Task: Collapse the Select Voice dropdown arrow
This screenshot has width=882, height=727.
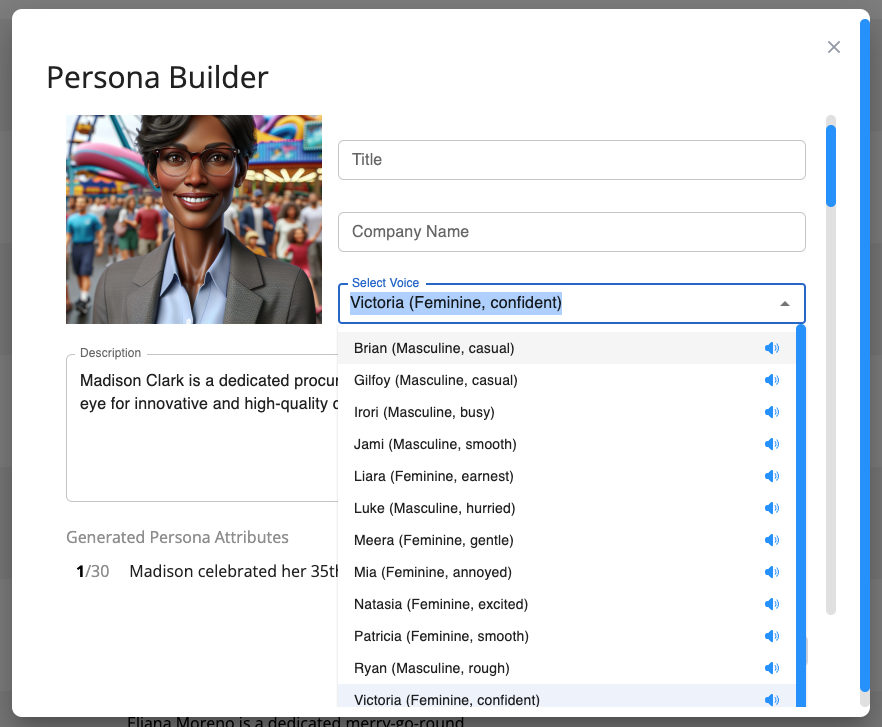Action: 785,304
